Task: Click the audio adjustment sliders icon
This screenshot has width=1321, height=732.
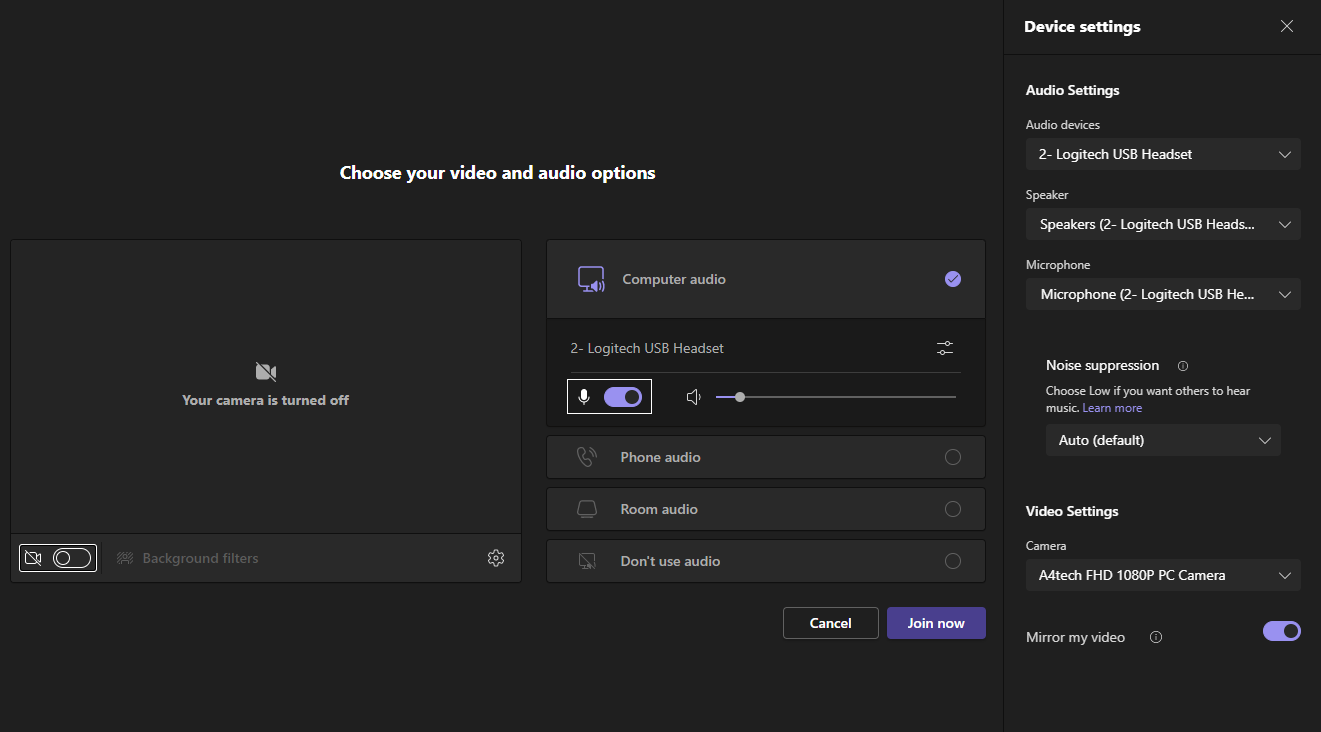Action: click(x=945, y=348)
